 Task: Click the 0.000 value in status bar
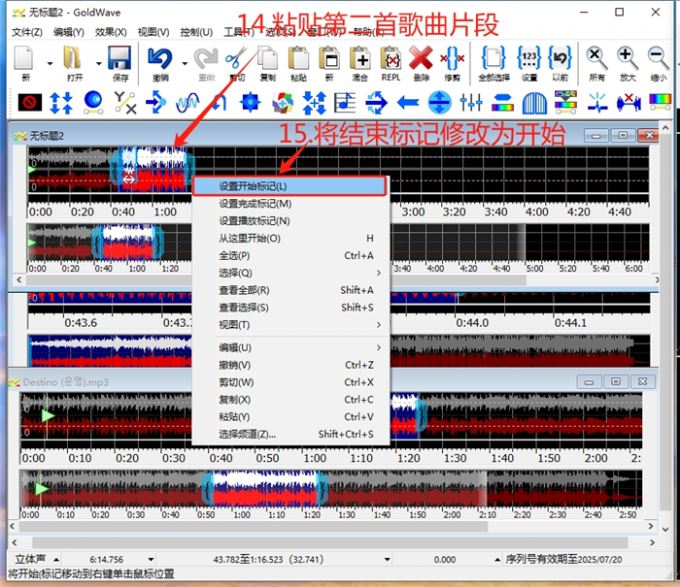[445, 560]
